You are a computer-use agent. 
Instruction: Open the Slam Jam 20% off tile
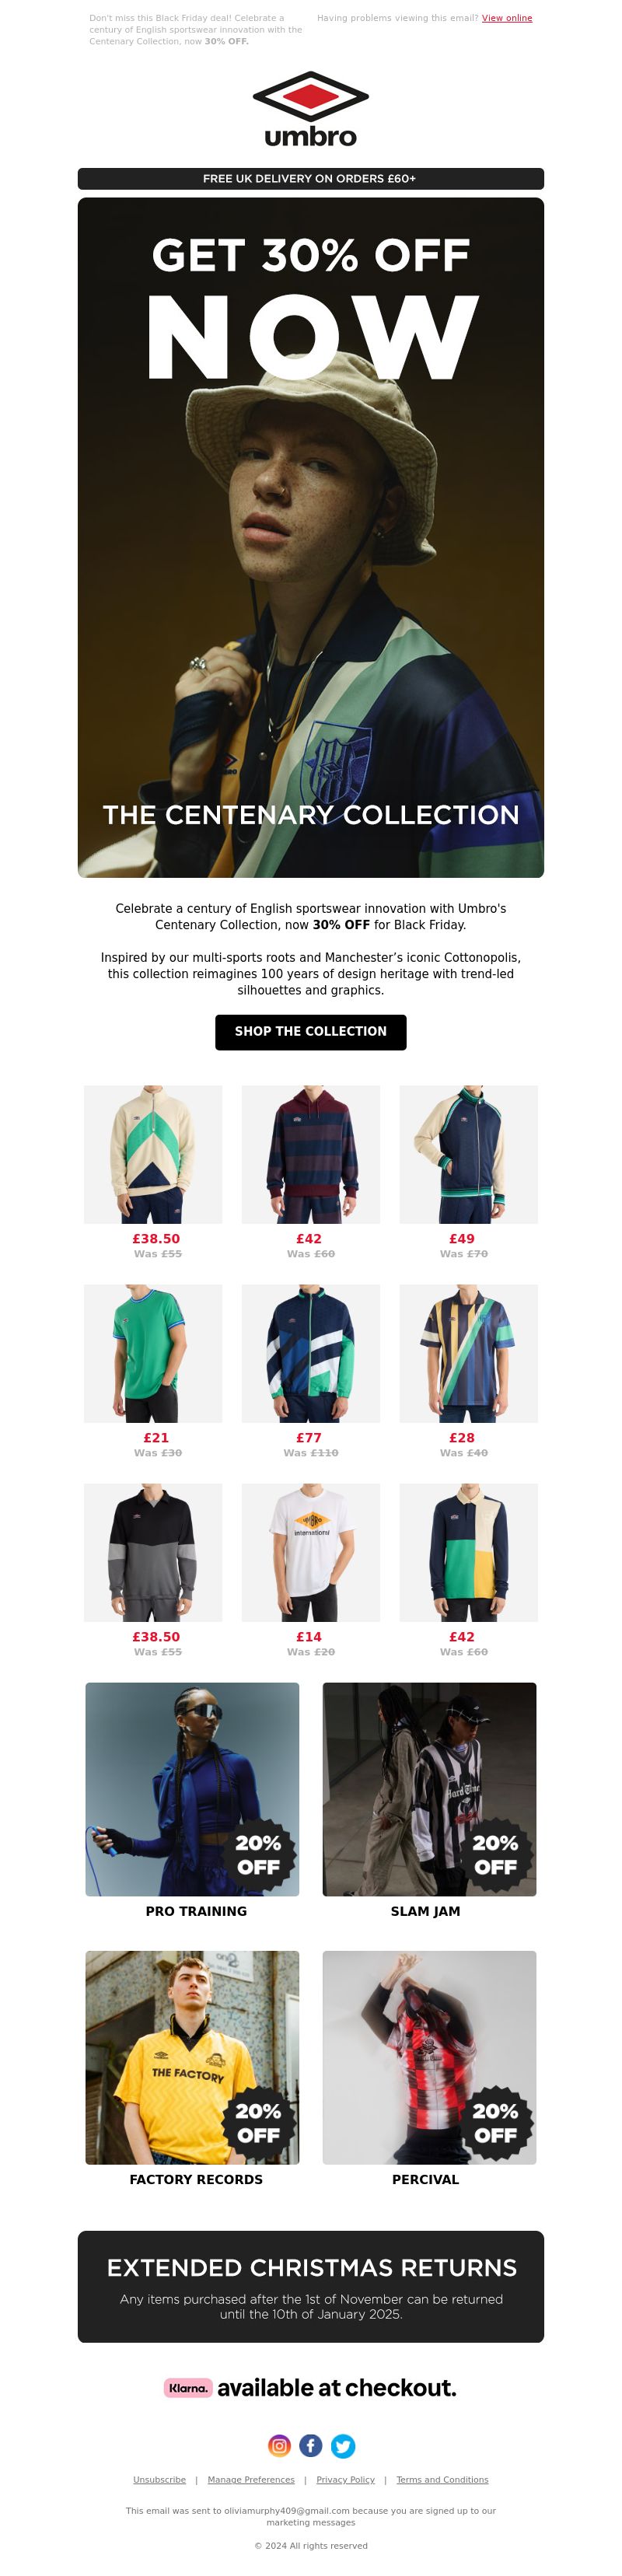click(x=429, y=1789)
